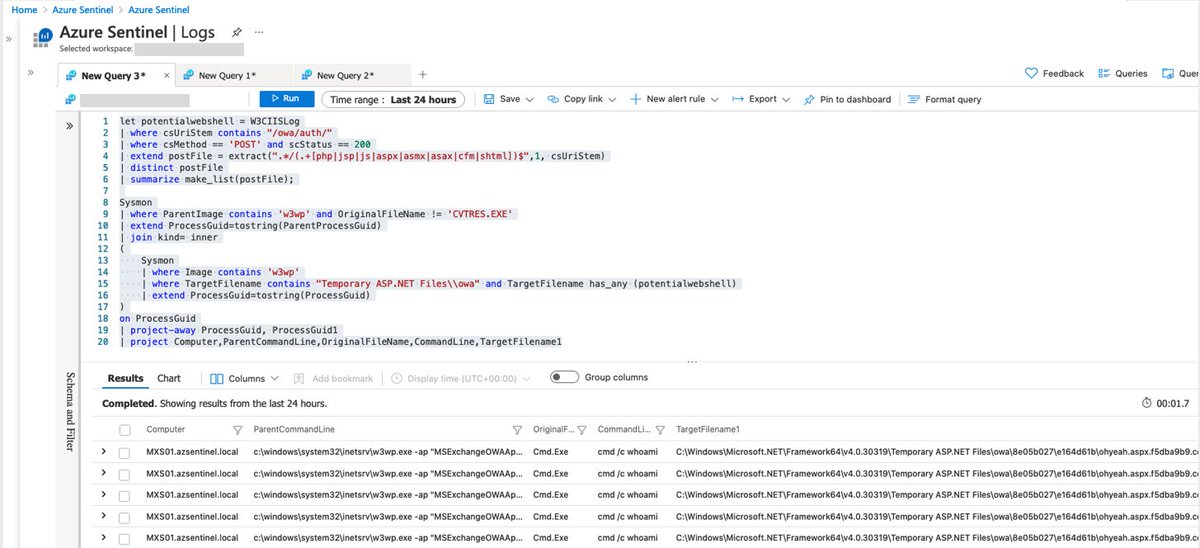Sort by the Computer column header
This screenshot has width=1200, height=548.
tap(165, 430)
